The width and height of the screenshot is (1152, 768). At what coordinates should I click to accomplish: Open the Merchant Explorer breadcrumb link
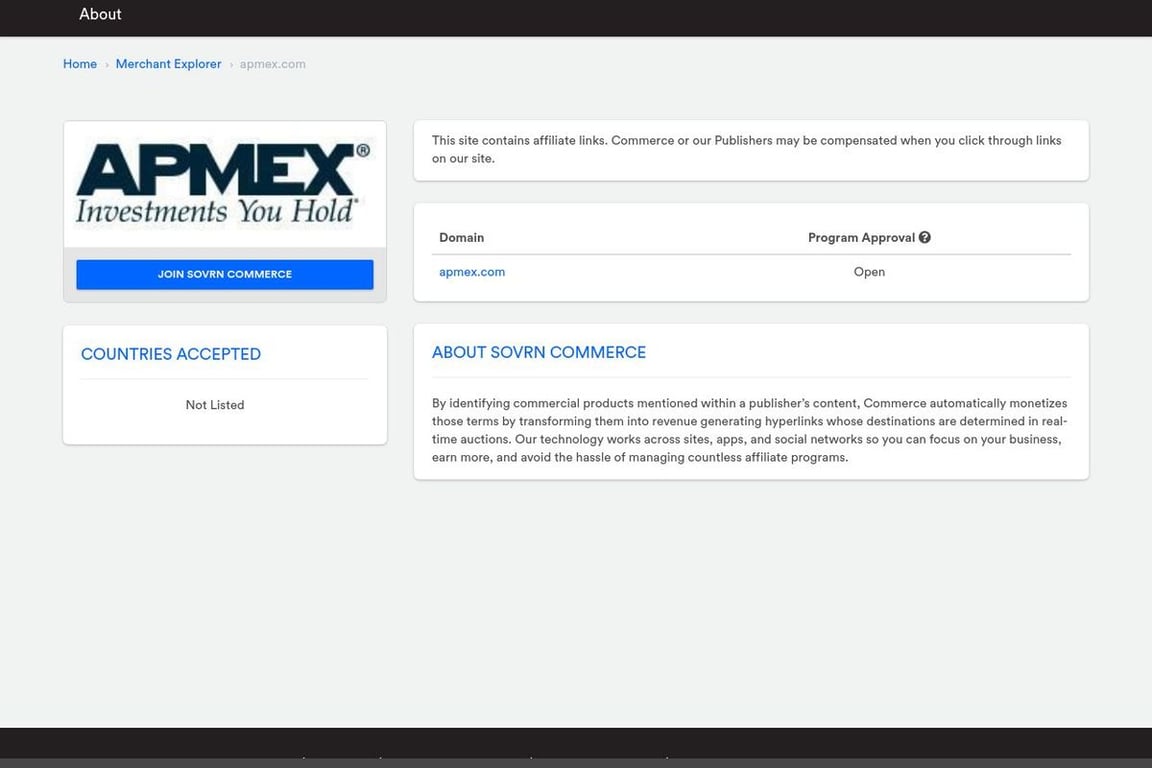click(168, 64)
